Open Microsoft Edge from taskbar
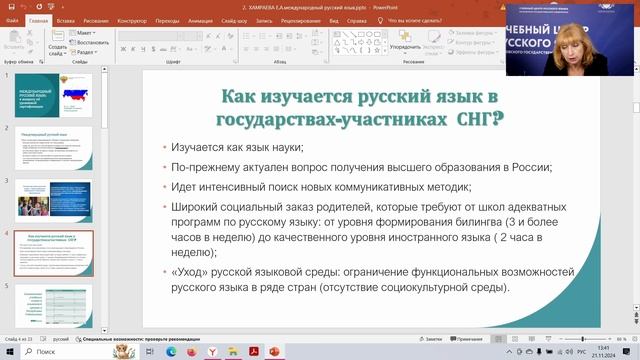This screenshot has width=640, height=360. click(171, 351)
